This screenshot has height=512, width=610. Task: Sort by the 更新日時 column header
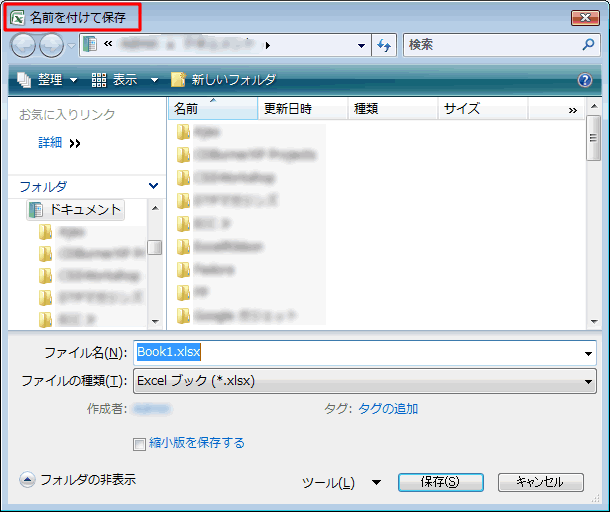tap(303, 108)
